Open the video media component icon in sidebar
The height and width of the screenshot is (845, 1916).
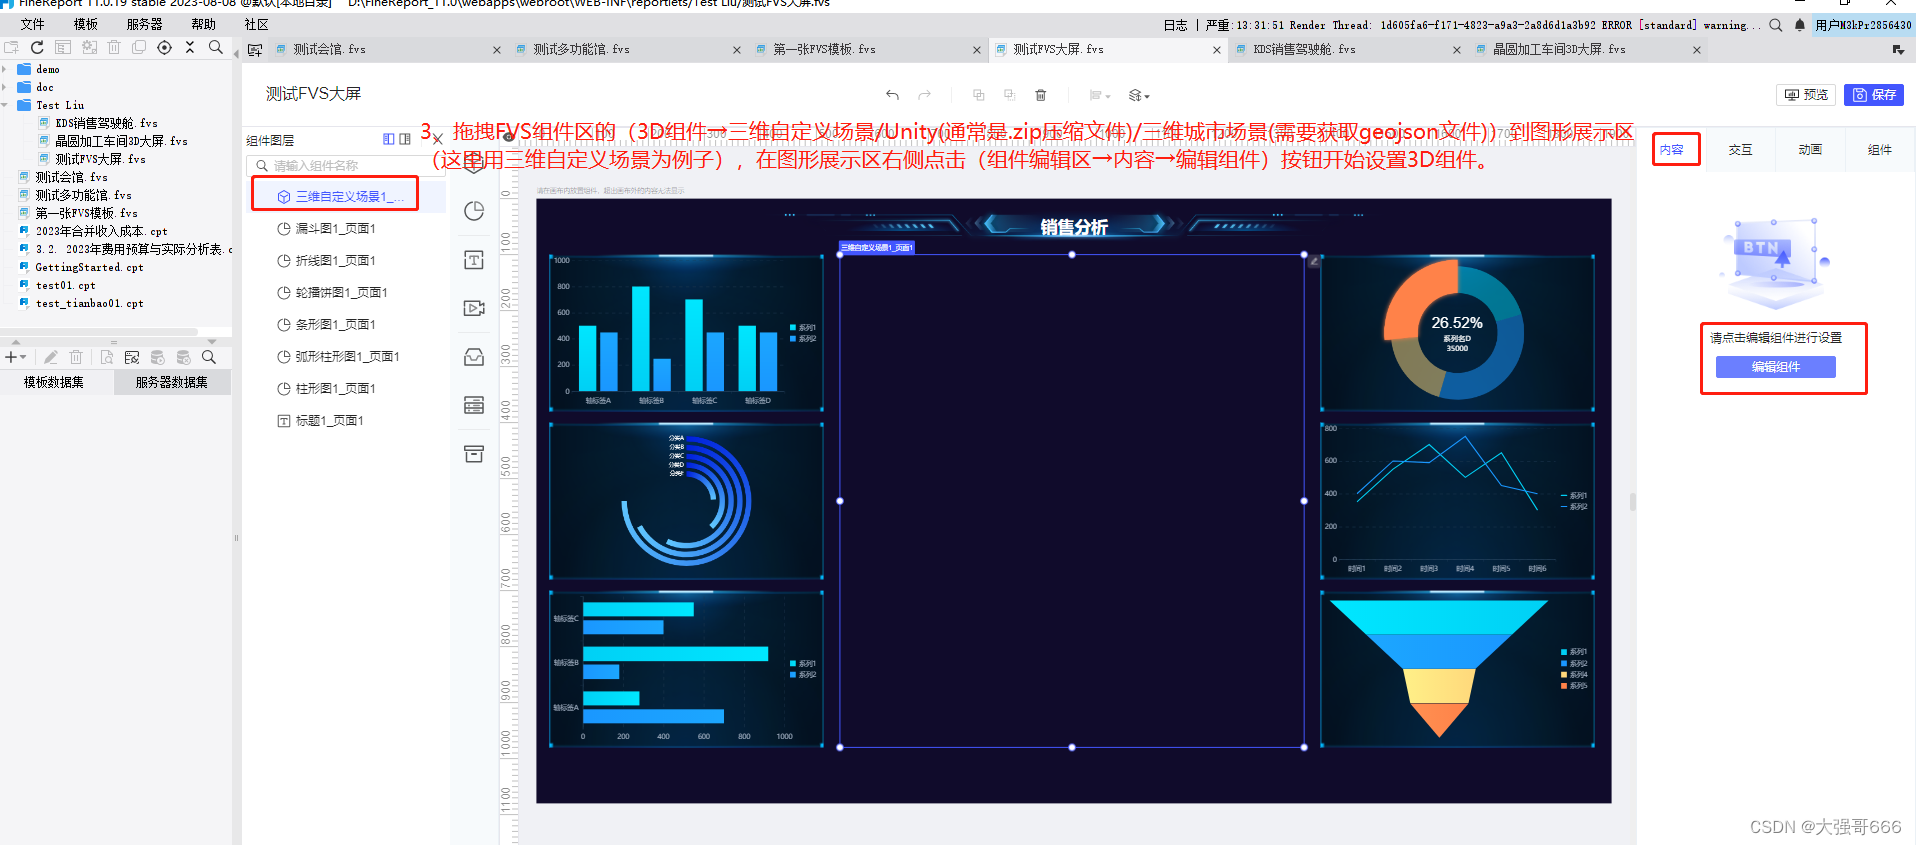tap(474, 308)
